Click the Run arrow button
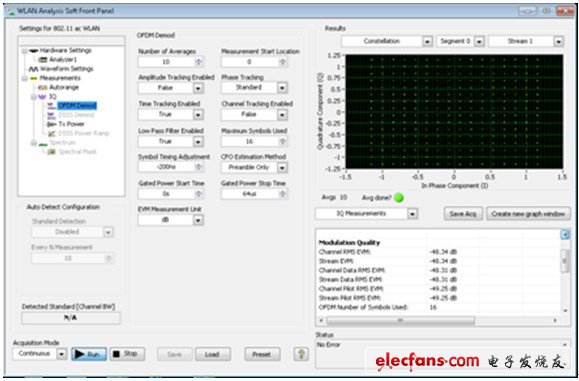579x381 pixels. point(89,354)
